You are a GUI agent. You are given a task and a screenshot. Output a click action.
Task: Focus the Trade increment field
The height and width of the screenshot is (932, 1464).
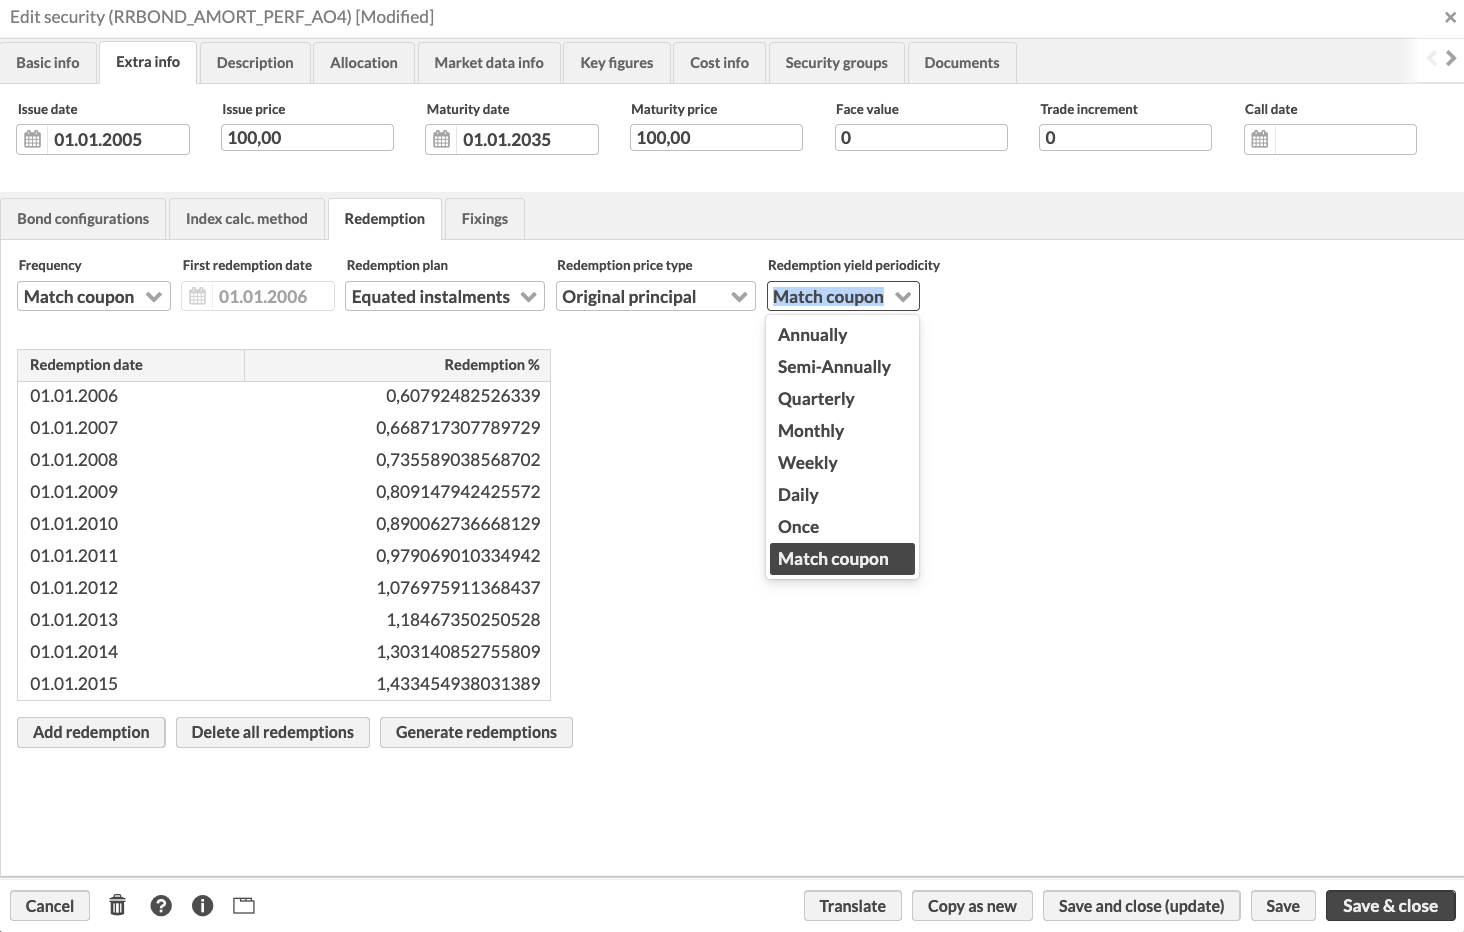tap(1125, 138)
